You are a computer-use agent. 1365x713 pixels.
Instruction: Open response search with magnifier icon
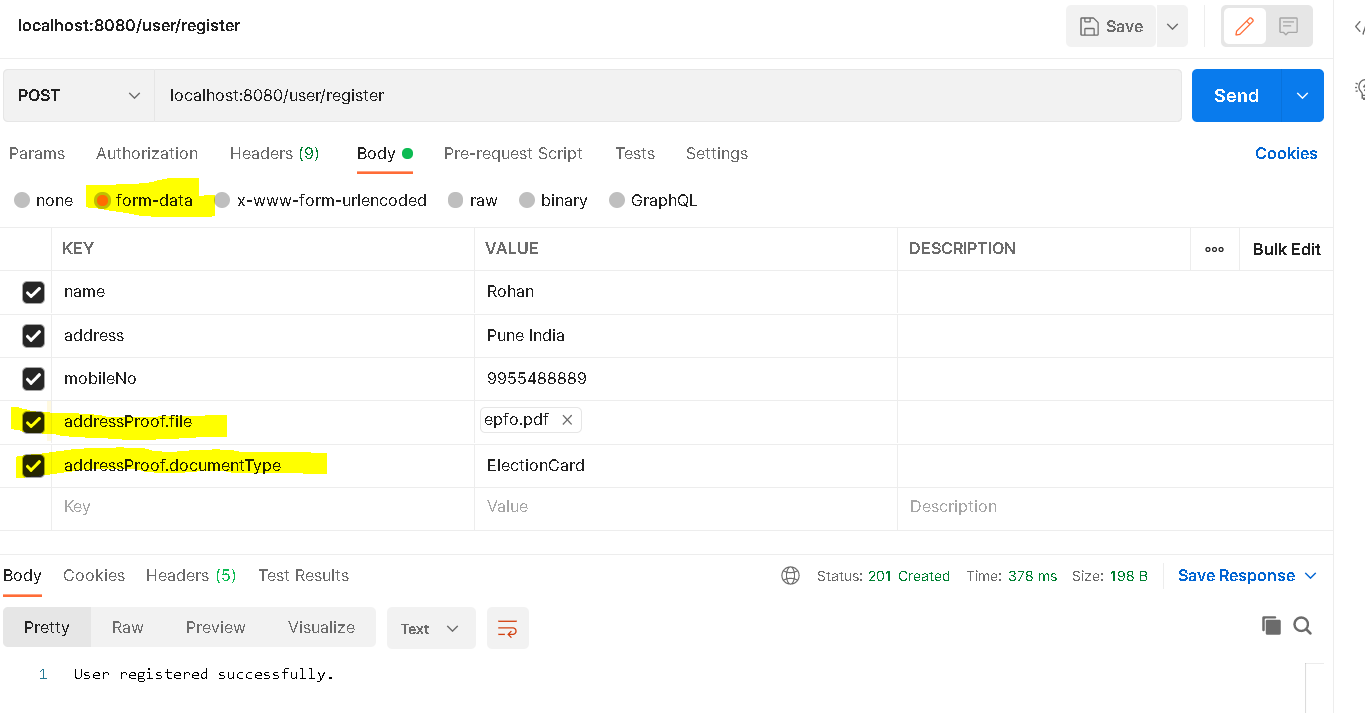(x=1302, y=624)
